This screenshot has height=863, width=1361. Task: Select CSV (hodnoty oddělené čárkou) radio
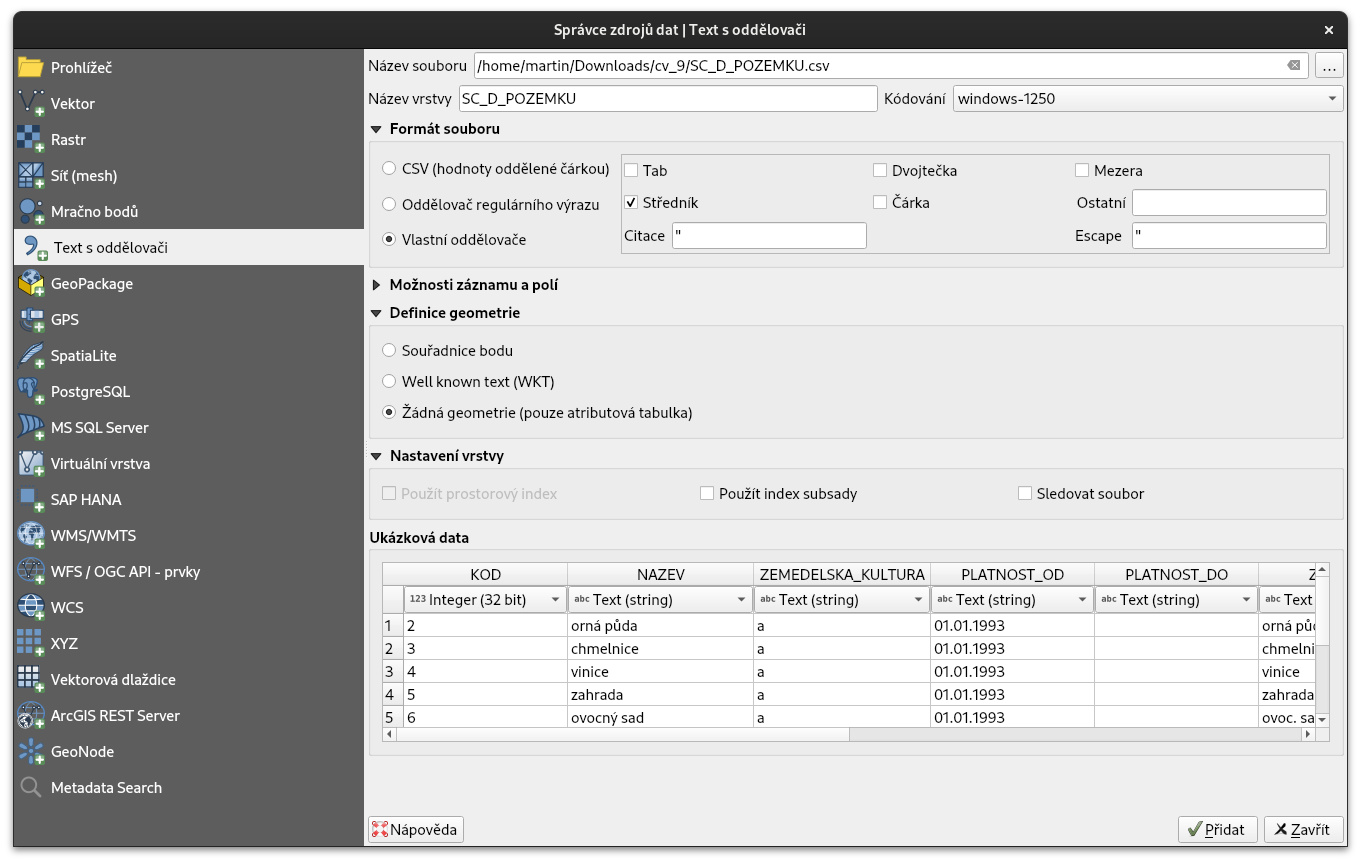coord(389,169)
